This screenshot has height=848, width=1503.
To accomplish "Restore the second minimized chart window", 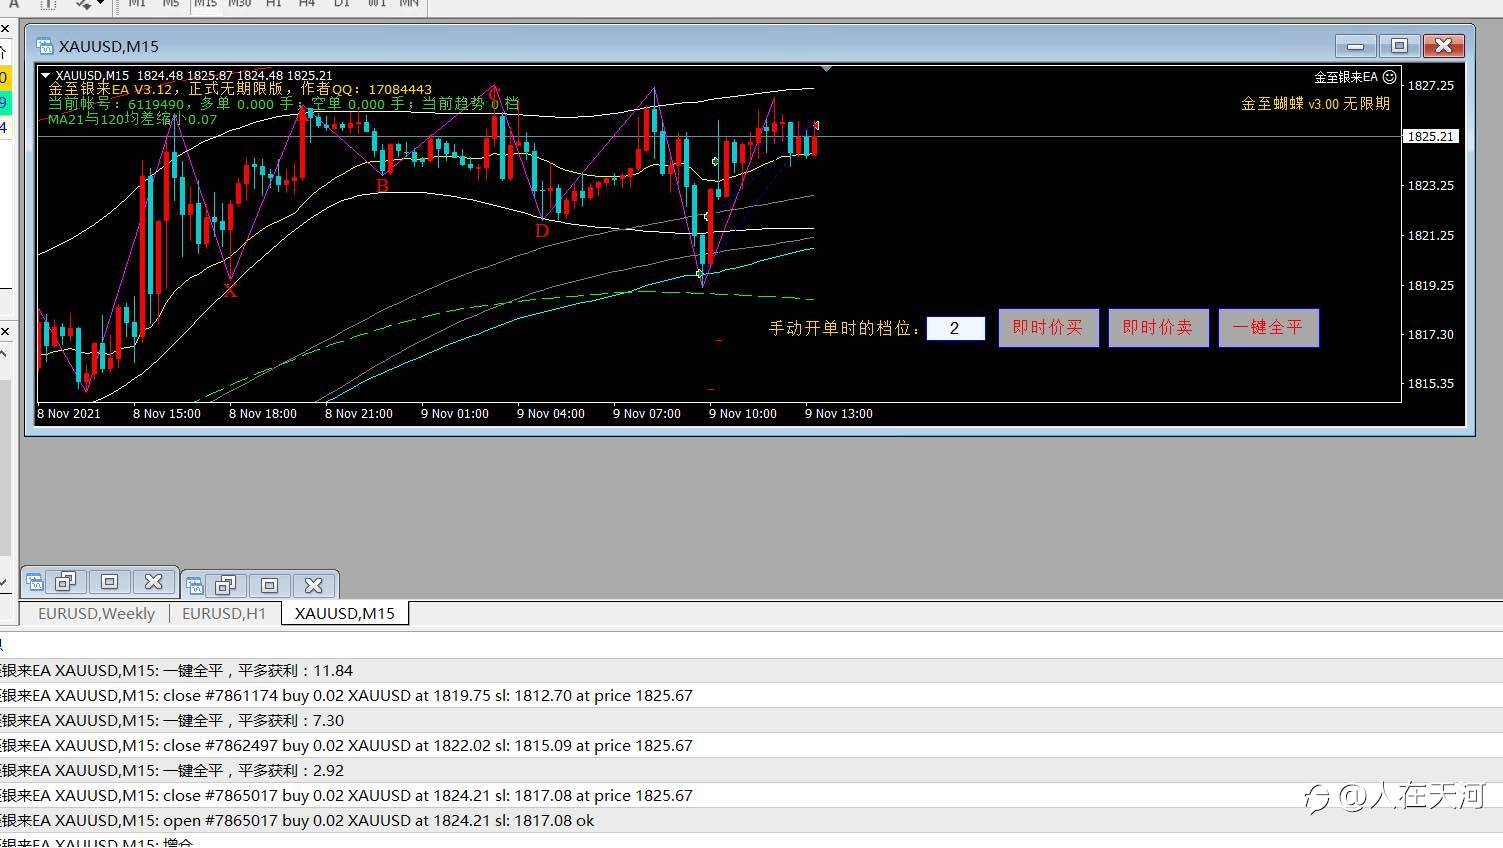I will pyautogui.click(x=226, y=585).
